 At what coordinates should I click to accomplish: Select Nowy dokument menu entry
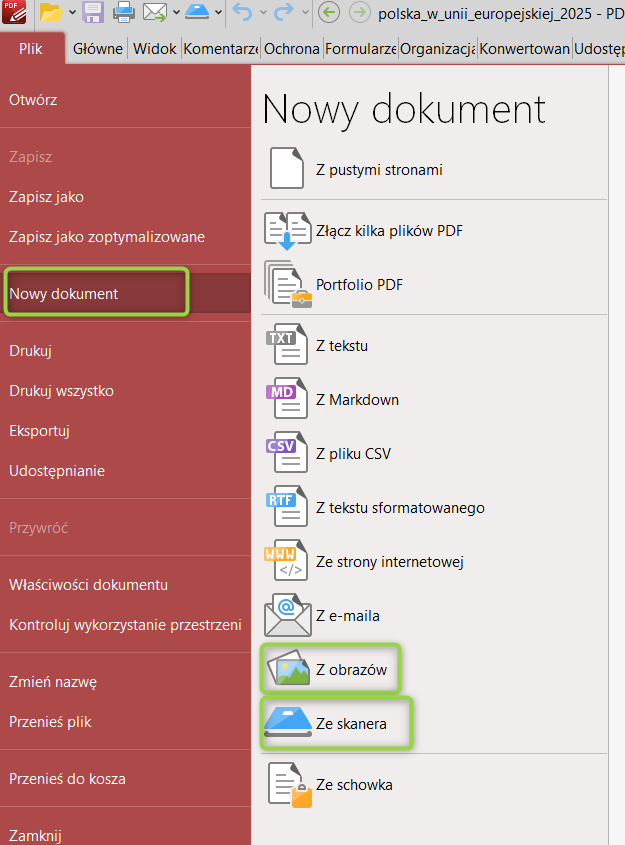(x=126, y=293)
